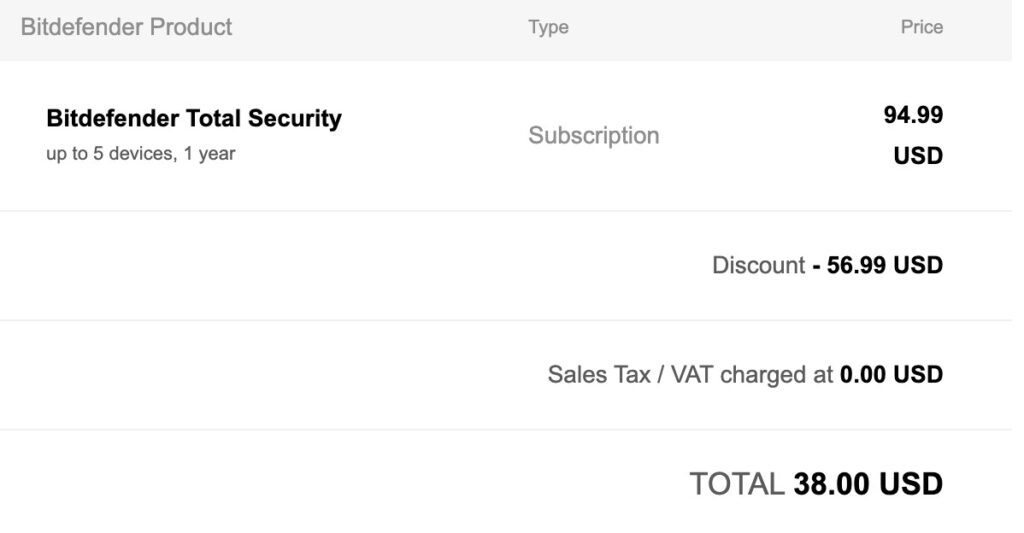Screen dimensions: 1024x533
Task: Click "up to 5 devices" in product description
Action: 110,154
